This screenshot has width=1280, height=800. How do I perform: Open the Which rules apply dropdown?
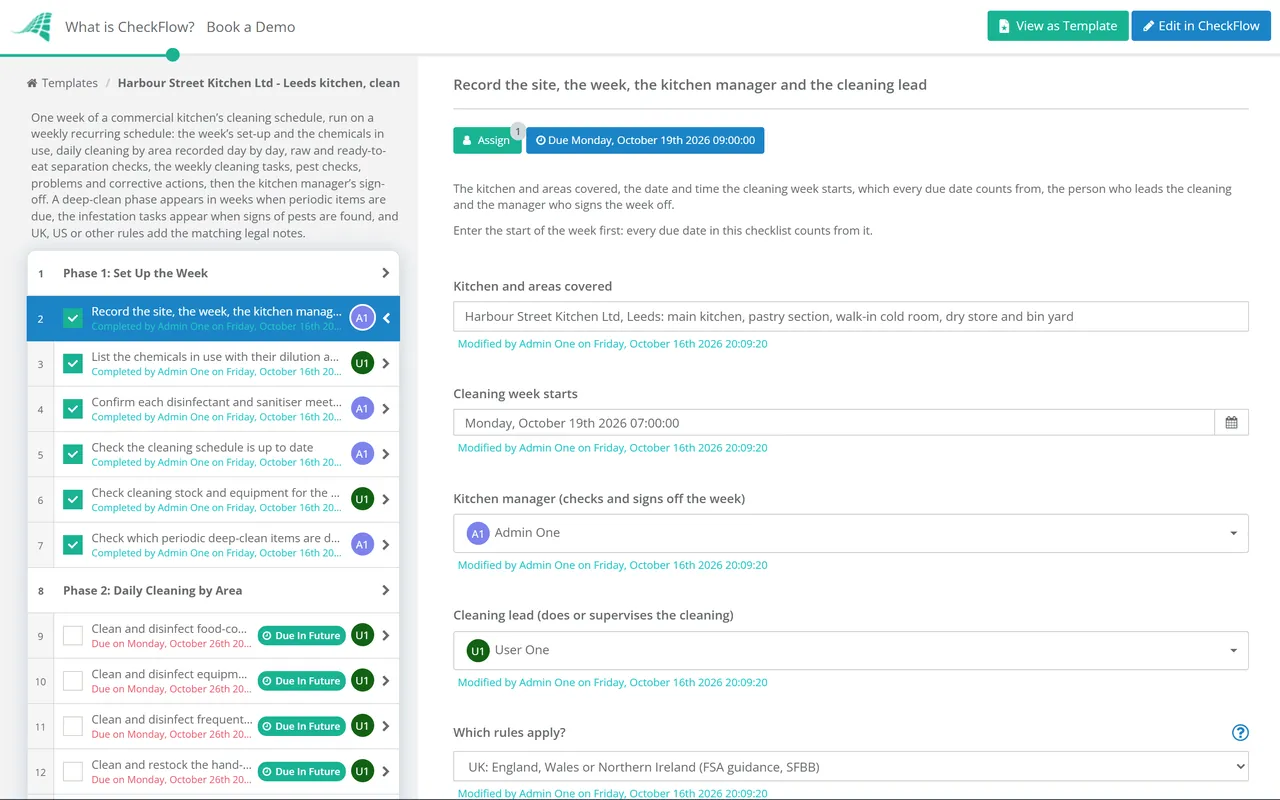click(x=851, y=767)
